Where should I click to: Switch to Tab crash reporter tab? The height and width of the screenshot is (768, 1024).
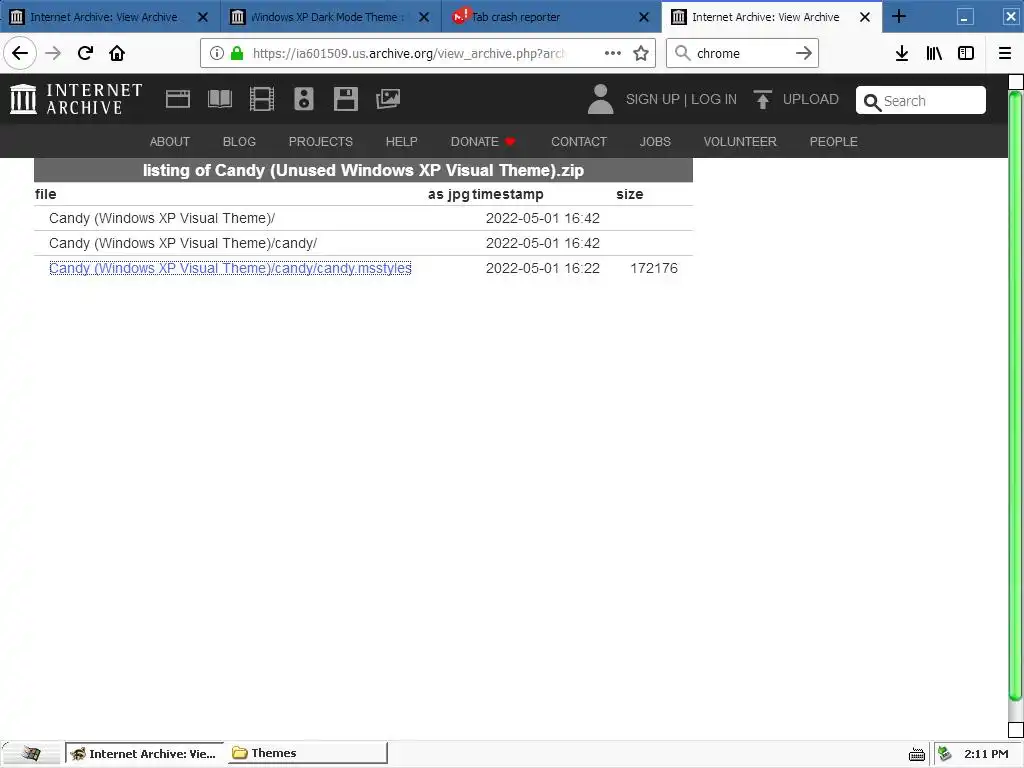[515, 17]
